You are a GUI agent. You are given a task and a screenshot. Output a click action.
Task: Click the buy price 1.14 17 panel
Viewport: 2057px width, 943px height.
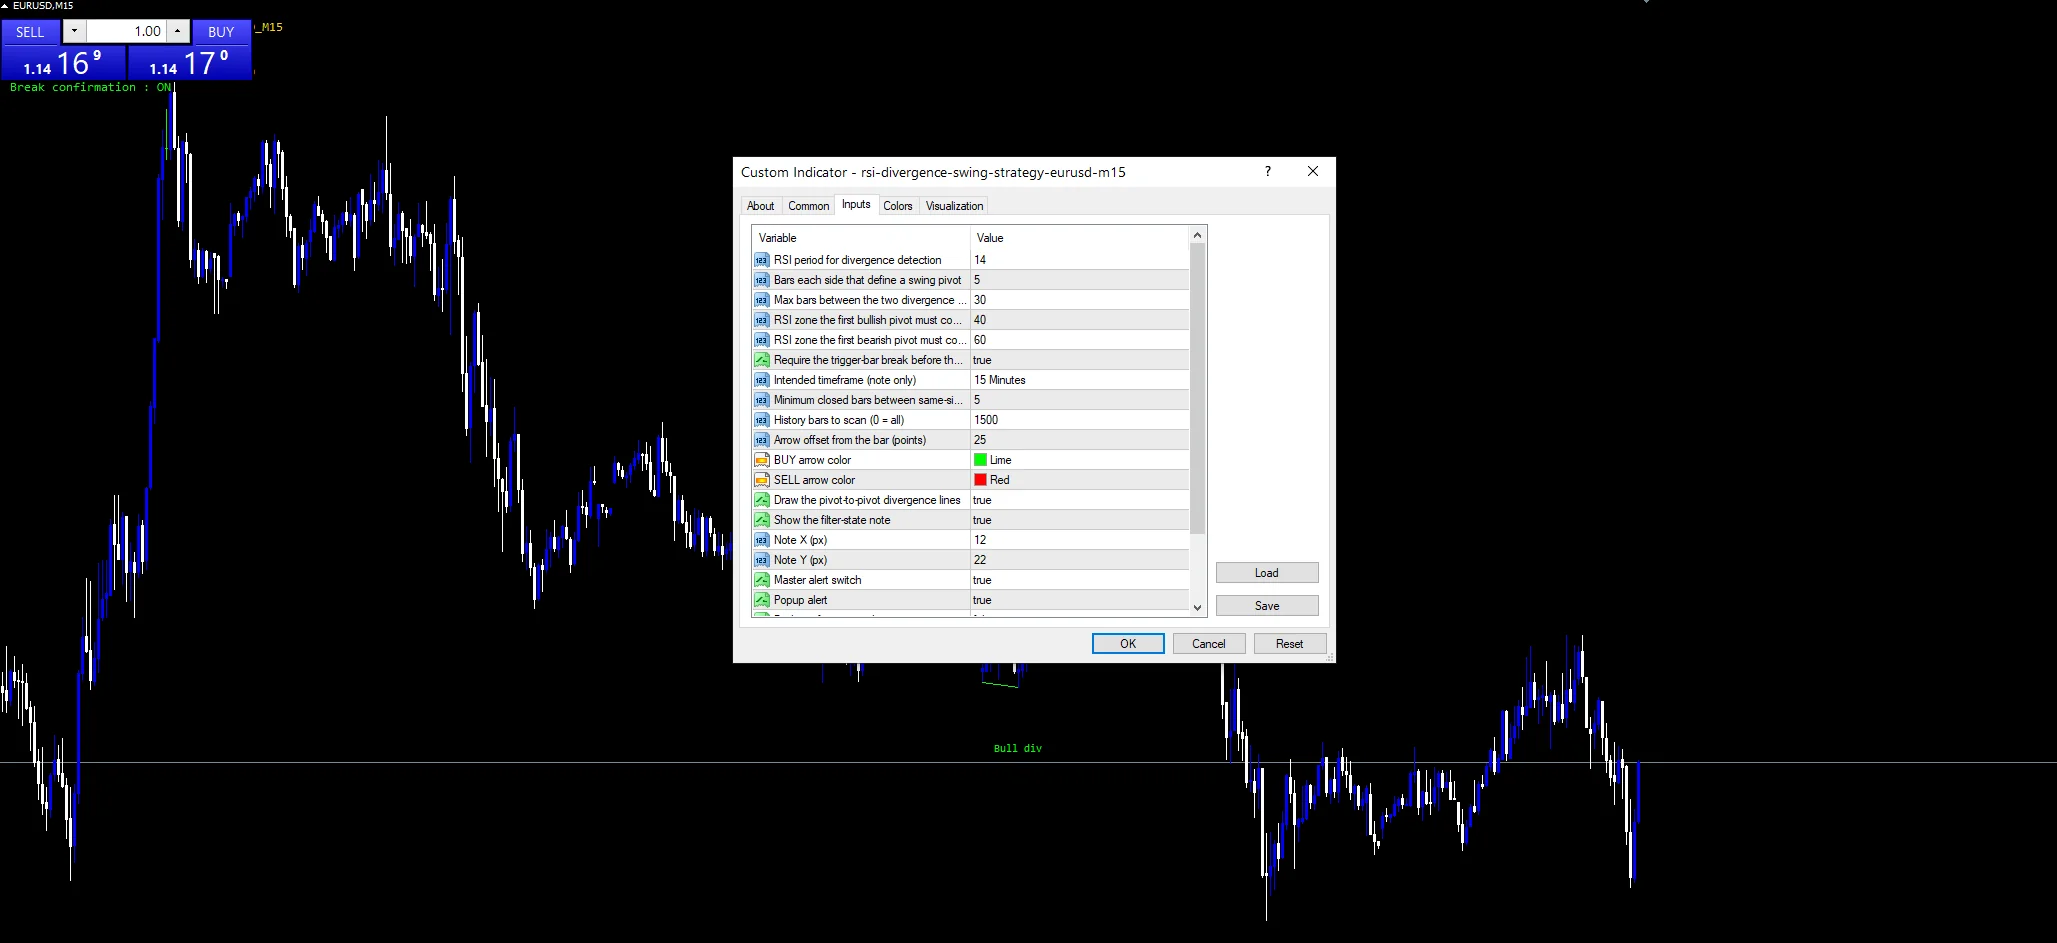click(190, 63)
